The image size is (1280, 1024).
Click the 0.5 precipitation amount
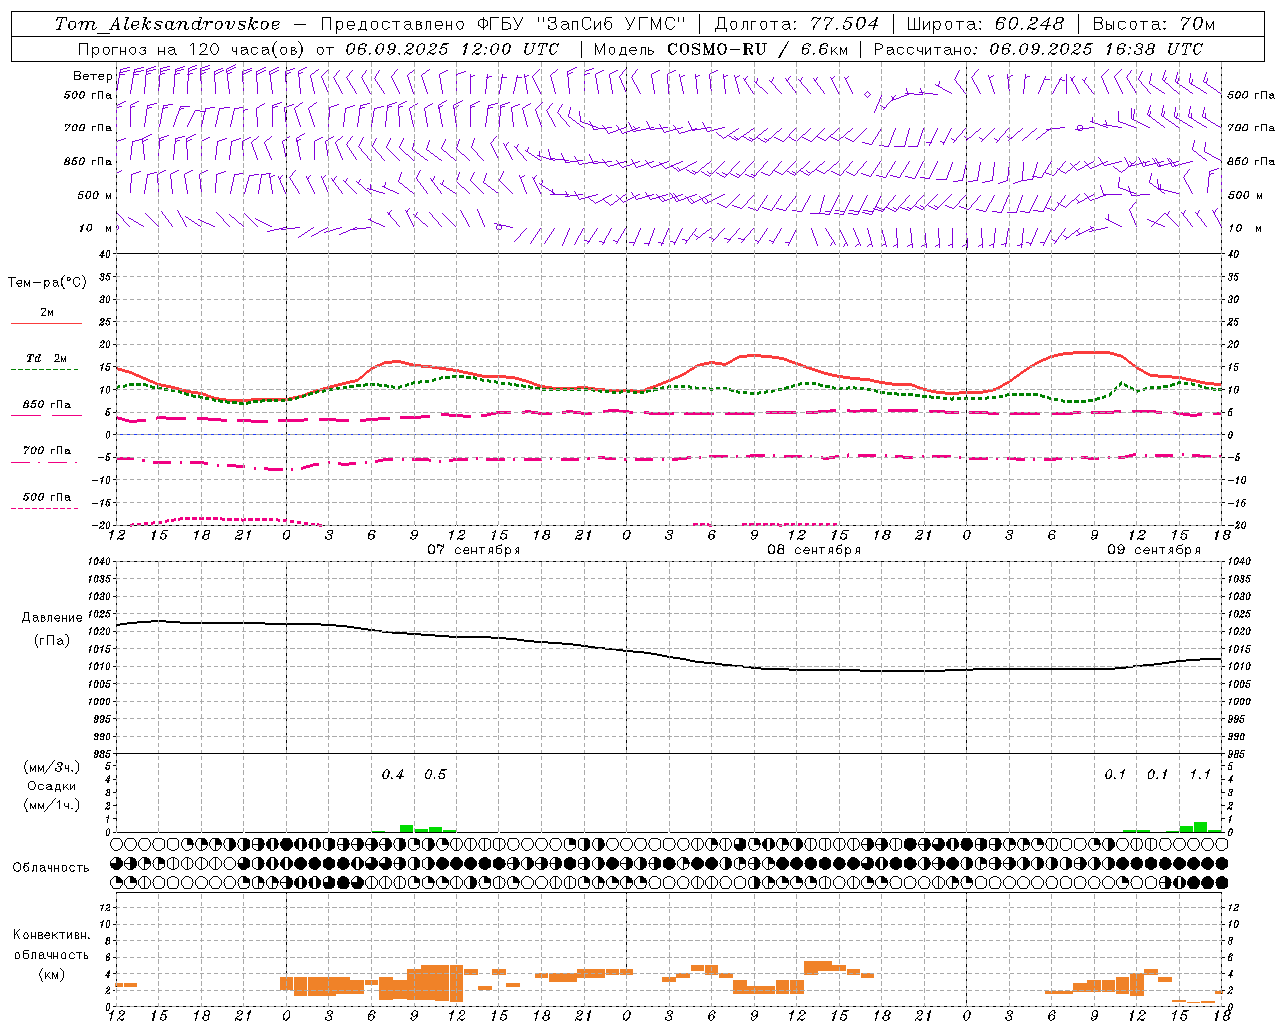click(x=435, y=774)
